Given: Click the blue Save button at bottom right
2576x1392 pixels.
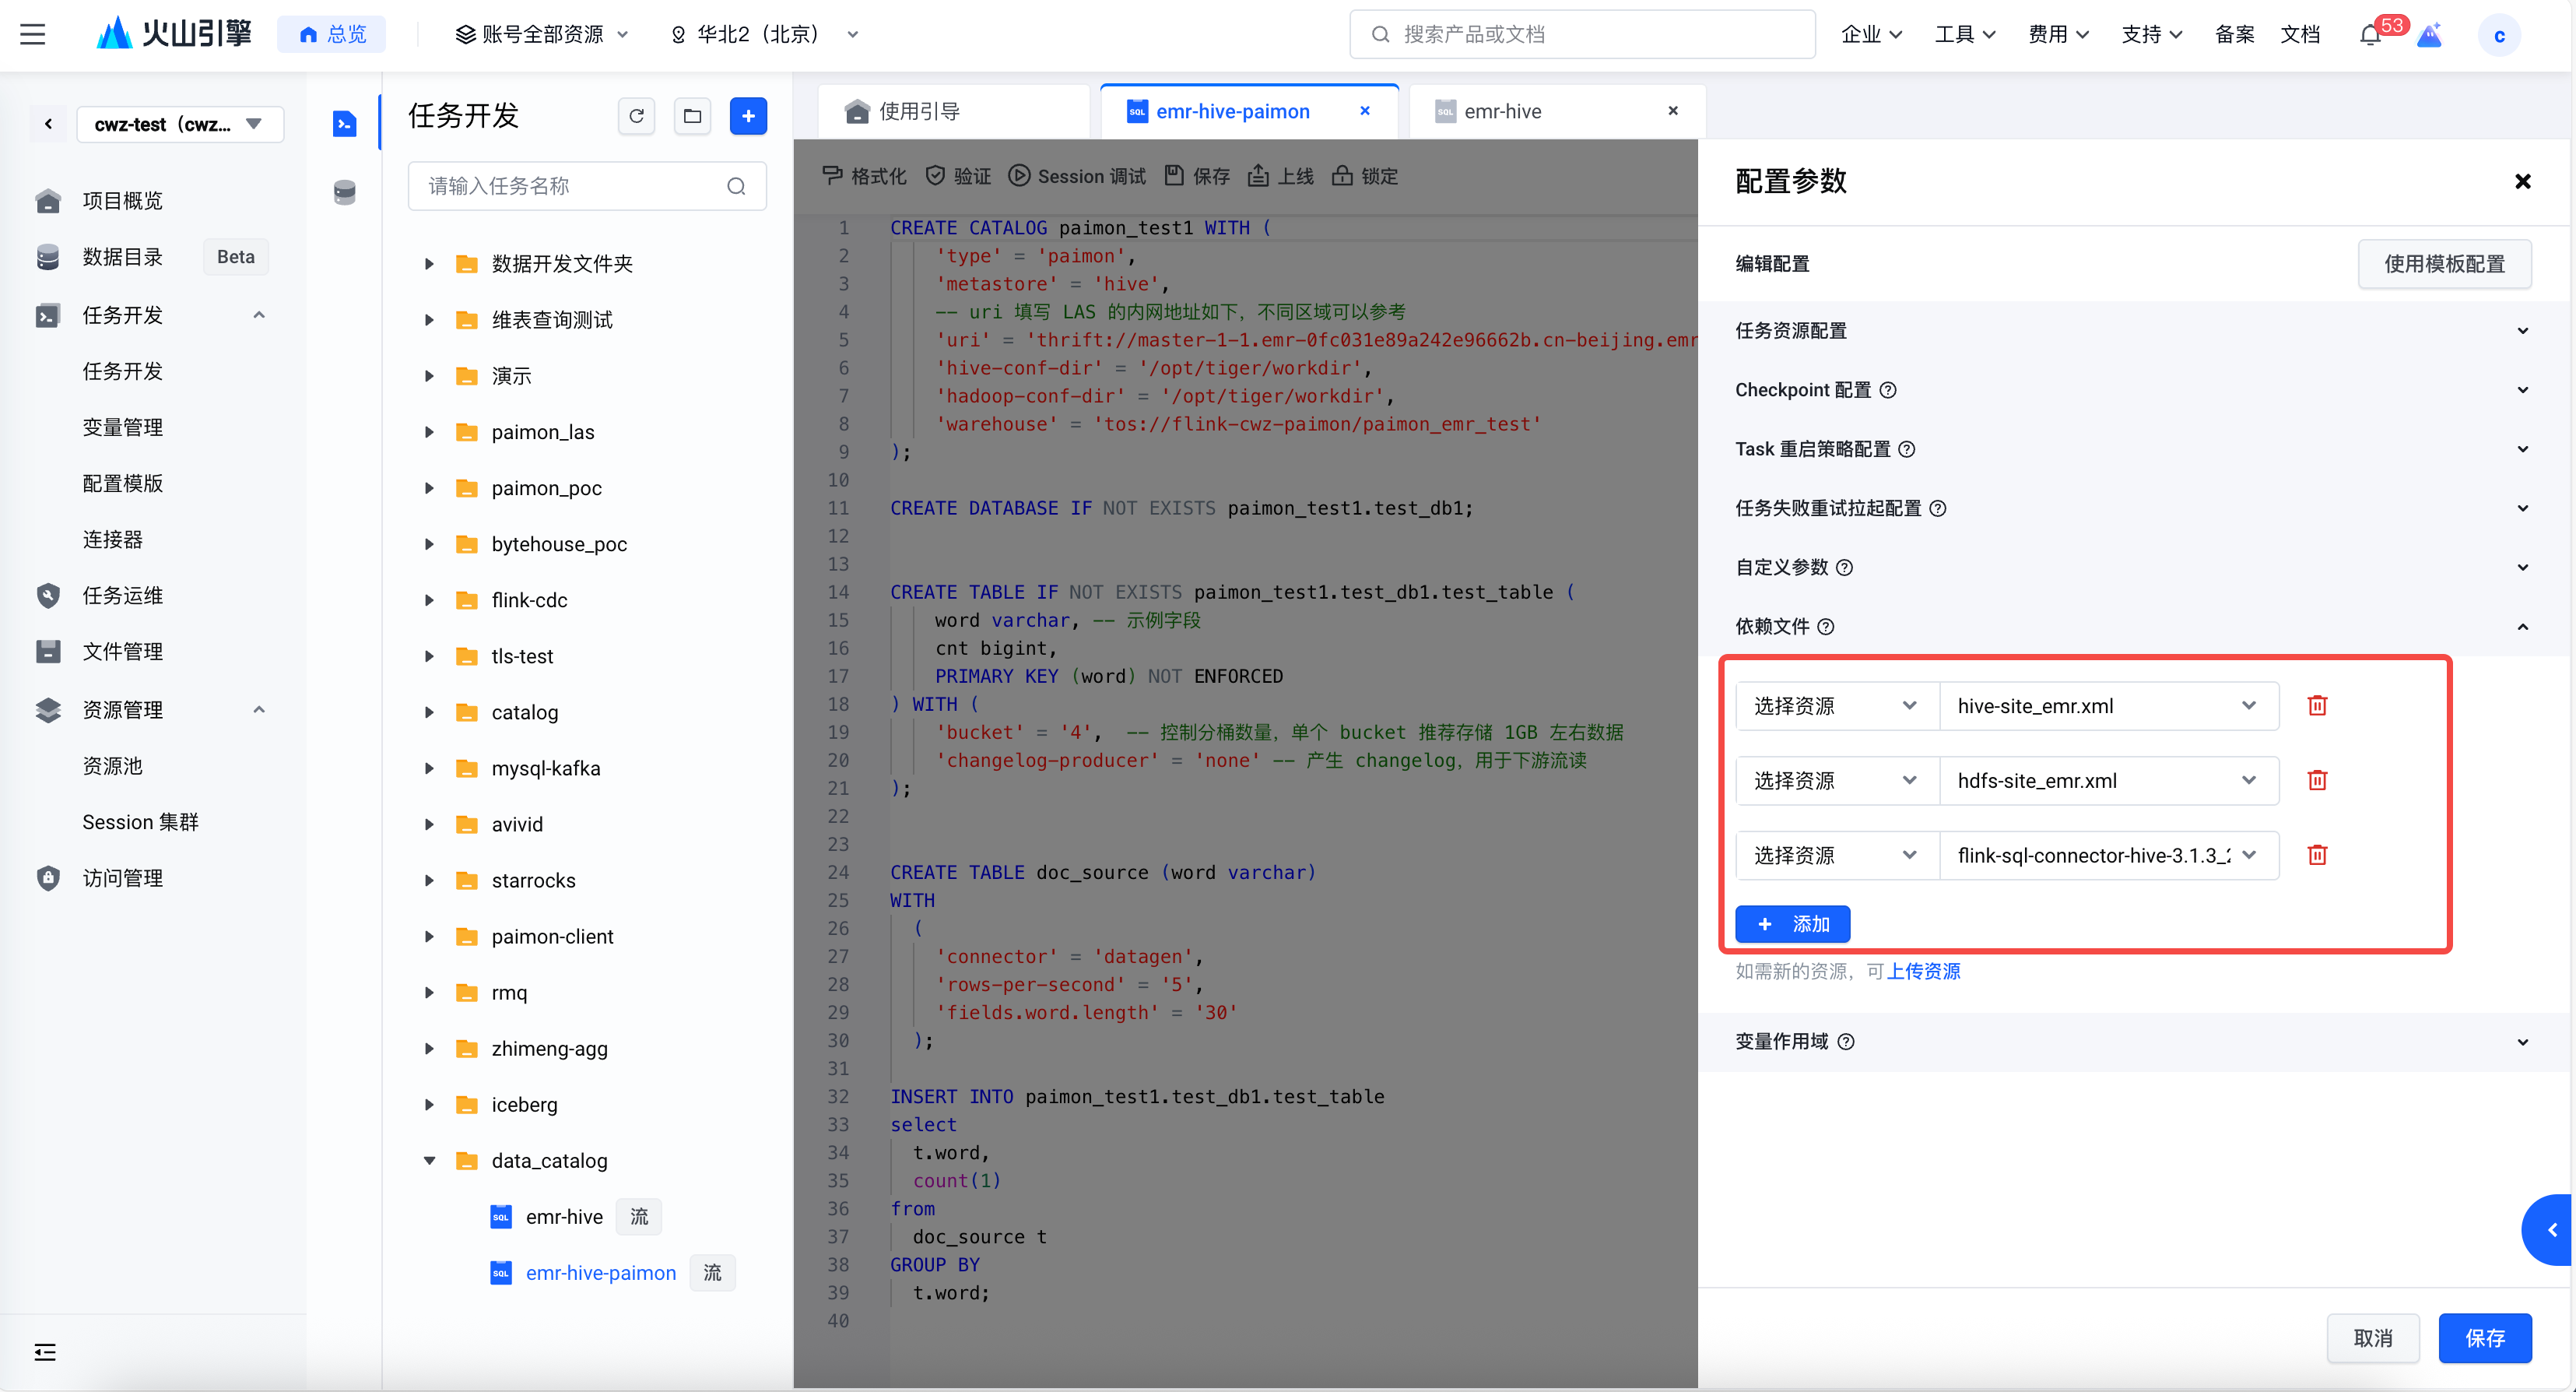Looking at the screenshot, I should point(2484,1338).
